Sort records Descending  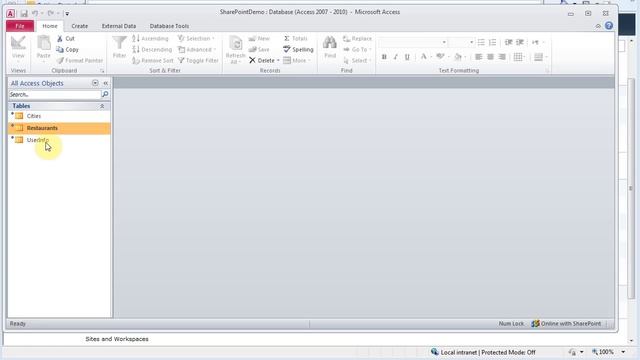click(152, 49)
